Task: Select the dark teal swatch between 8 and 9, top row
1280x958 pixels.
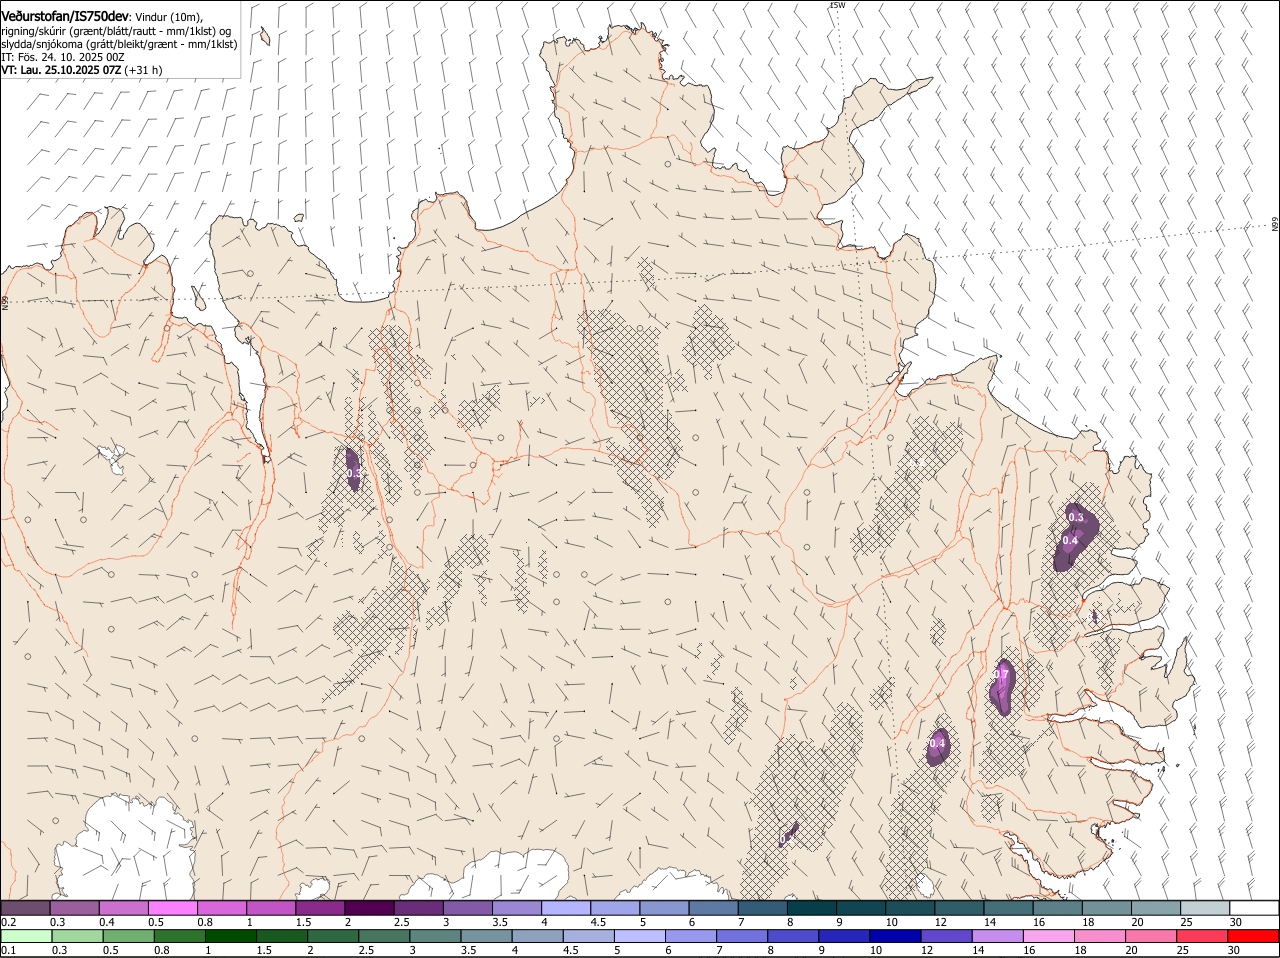Action: coord(812,908)
